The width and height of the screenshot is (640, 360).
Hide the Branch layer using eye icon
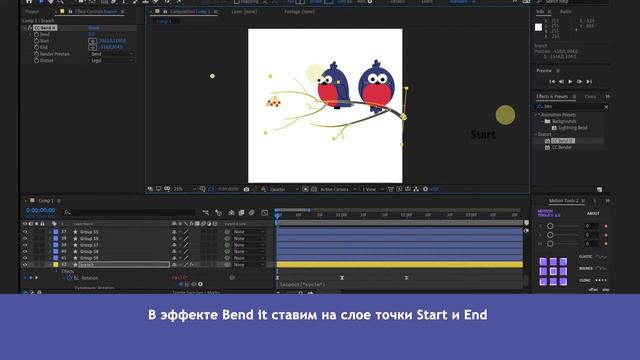[x=25, y=265]
